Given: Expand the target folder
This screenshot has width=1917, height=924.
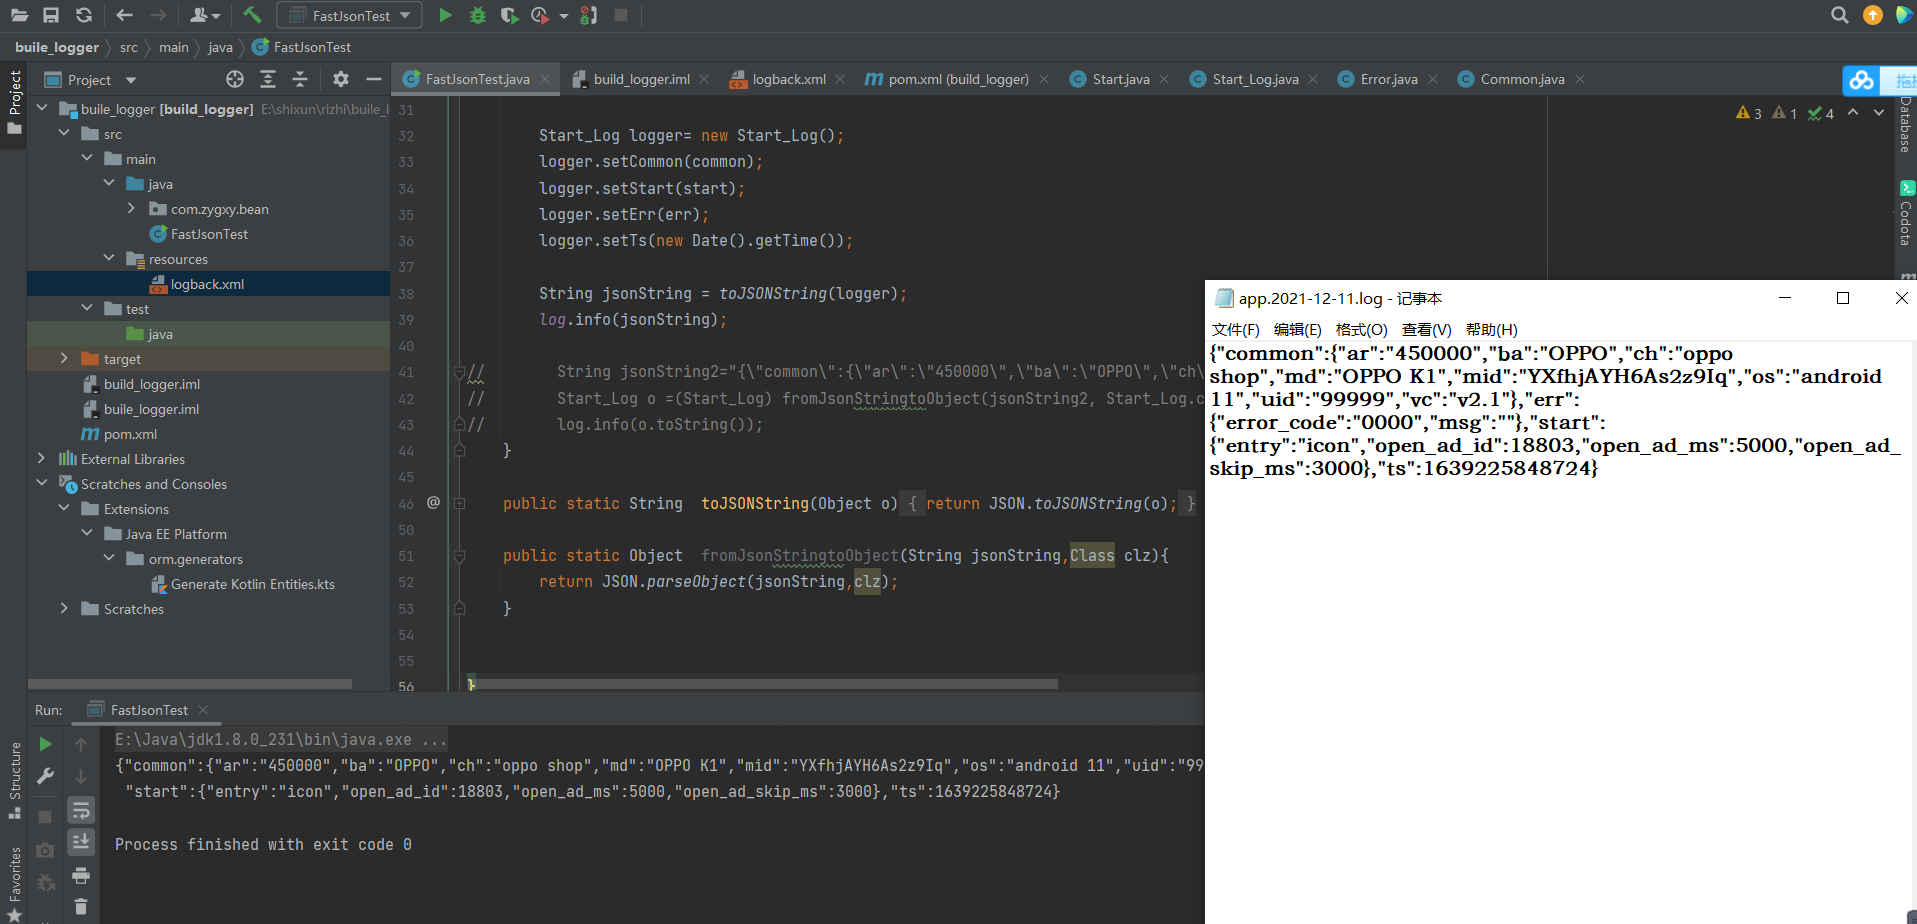Looking at the screenshot, I should point(64,359).
